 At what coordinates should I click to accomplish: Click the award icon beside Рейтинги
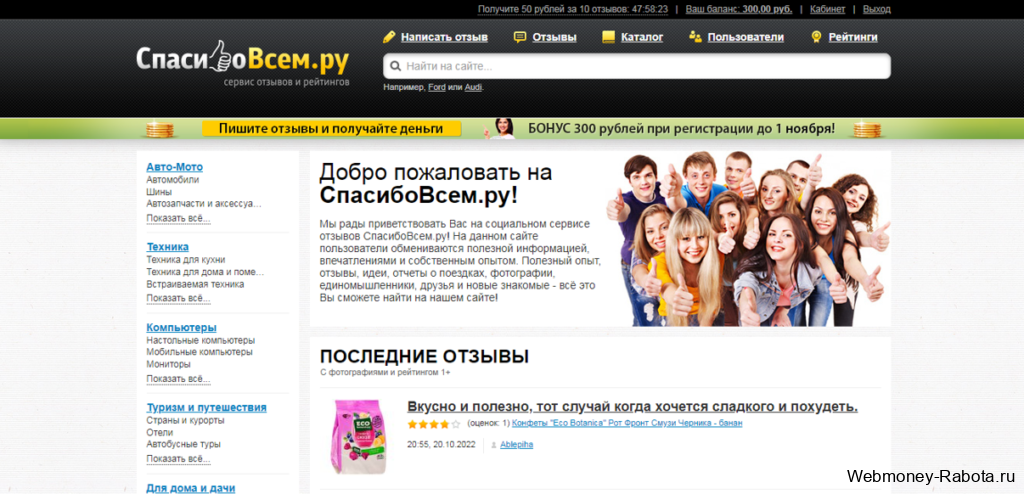tap(816, 37)
